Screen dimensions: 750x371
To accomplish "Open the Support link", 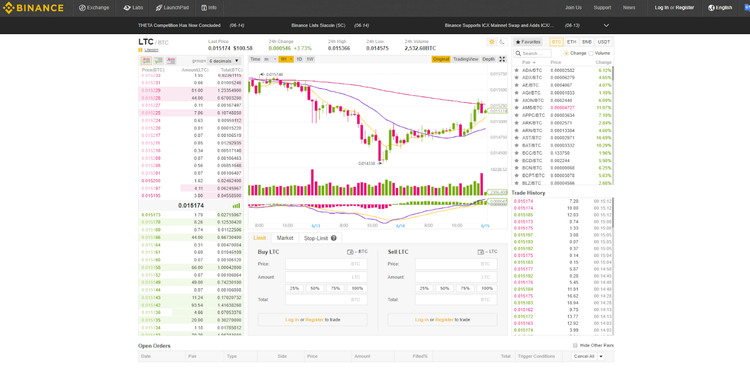I will pyautogui.click(x=602, y=8).
